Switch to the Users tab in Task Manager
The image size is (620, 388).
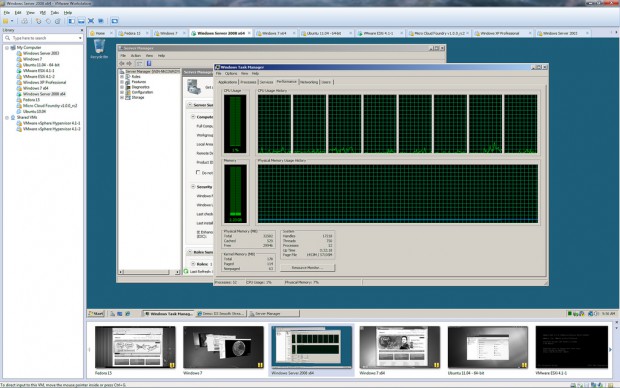[x=326, y=82]
